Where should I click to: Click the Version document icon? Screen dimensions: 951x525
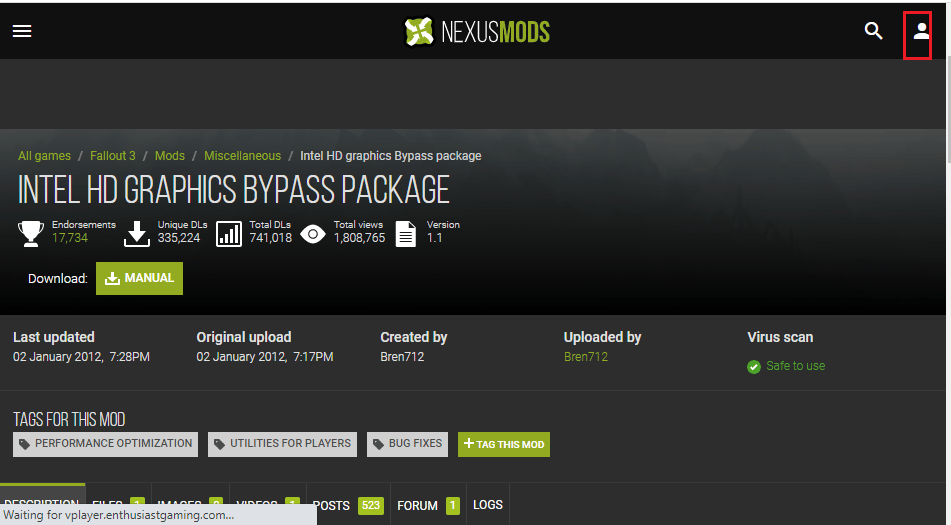coord(406,234)
